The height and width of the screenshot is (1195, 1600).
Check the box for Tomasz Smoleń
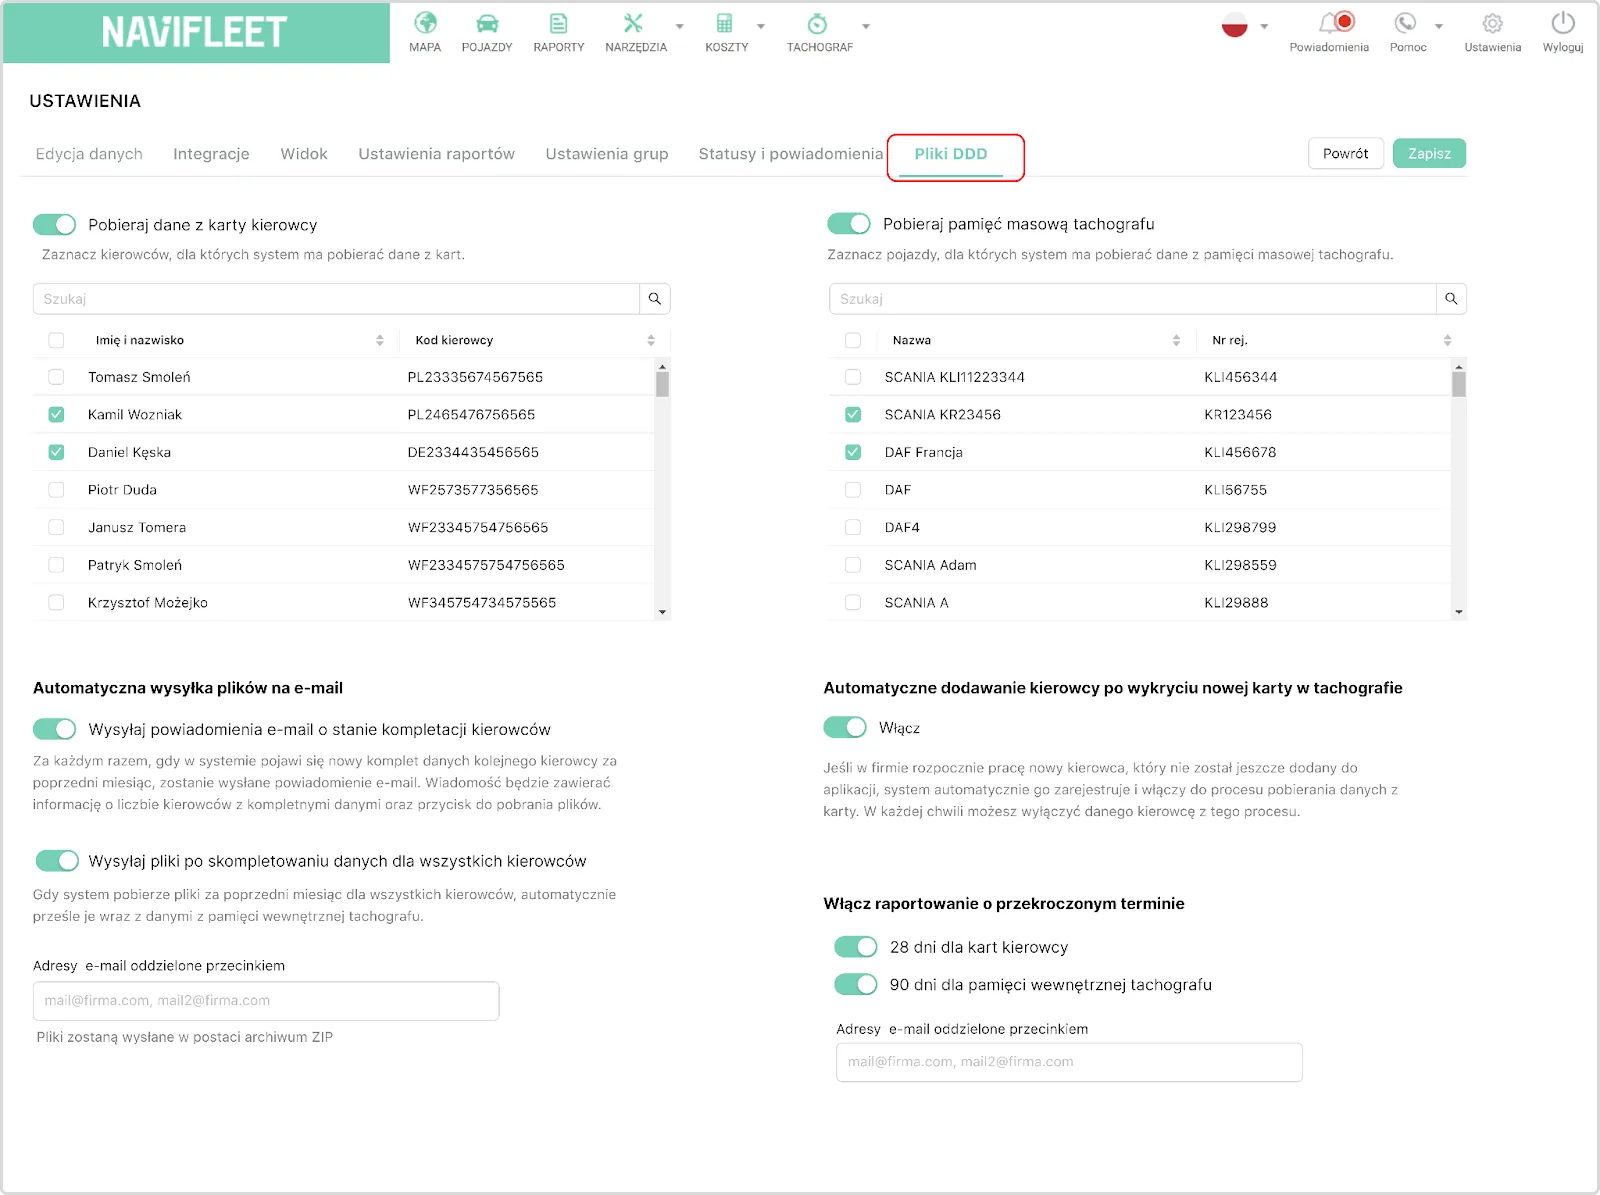pyautogui.click(x=56, y=377)
